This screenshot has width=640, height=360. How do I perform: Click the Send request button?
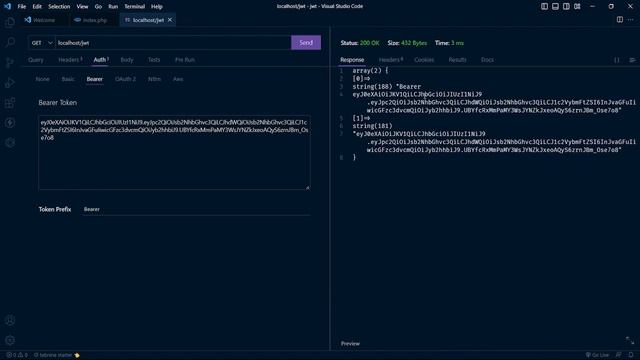pos(306,42)
